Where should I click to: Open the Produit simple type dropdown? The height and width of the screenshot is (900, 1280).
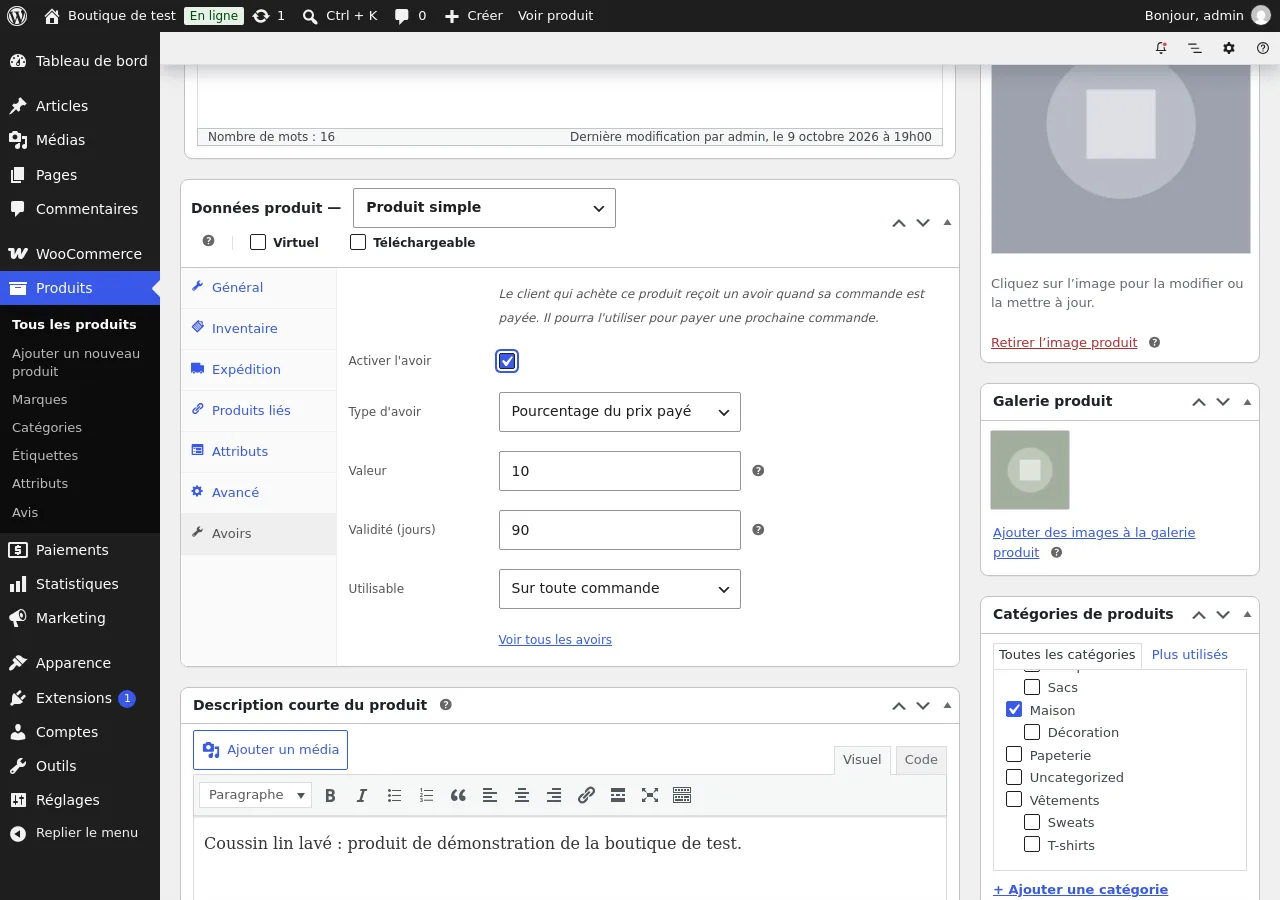tap(484, 208)
